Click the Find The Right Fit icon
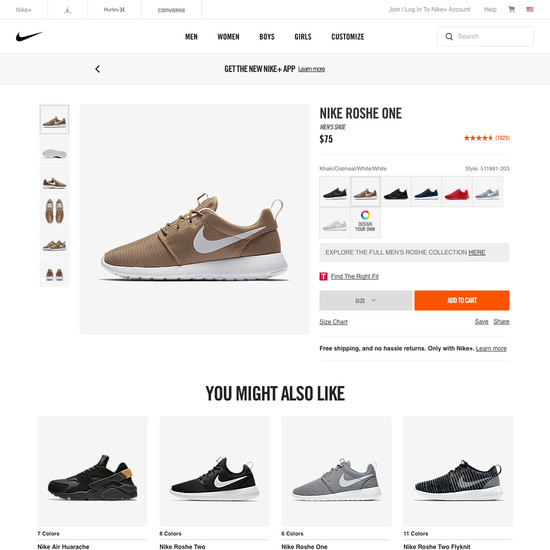This screenshot has height=550, width=550. click(323, 276)
